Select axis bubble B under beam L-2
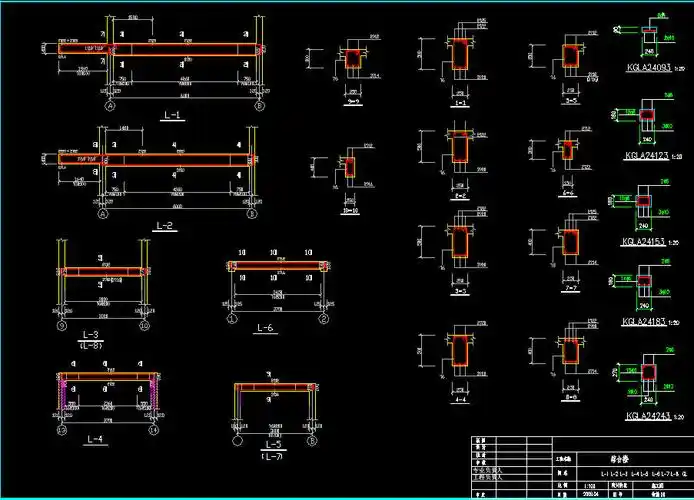694x500 pixels. tap(252, 213)
